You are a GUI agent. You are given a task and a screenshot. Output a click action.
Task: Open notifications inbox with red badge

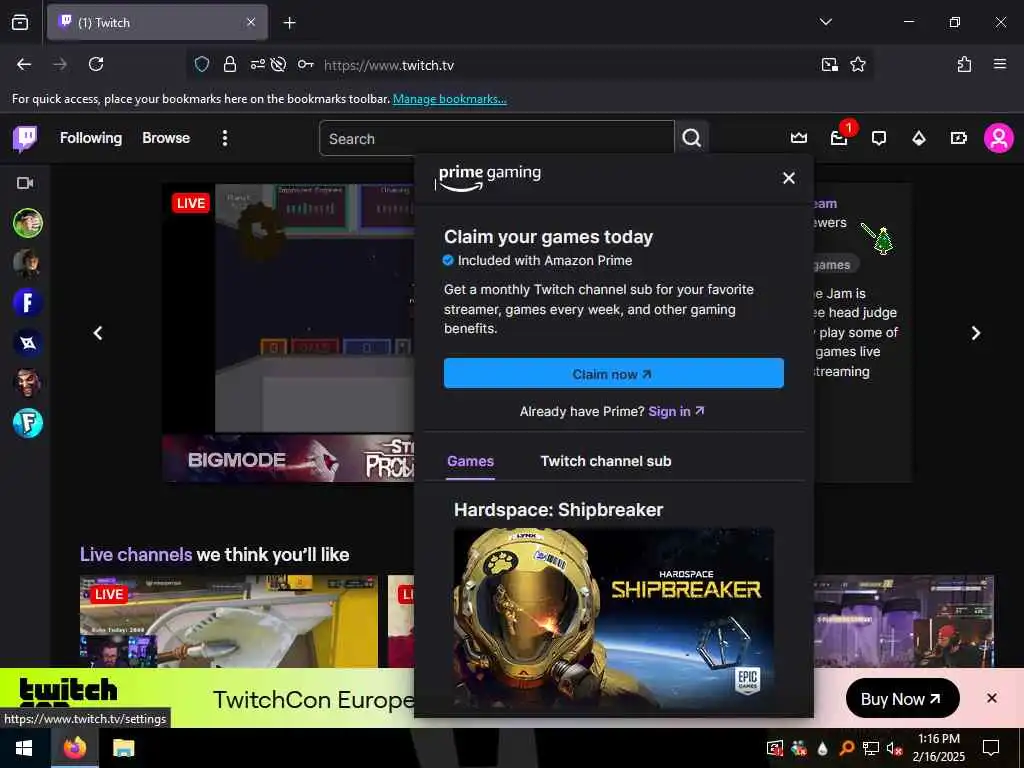(839, 138)
